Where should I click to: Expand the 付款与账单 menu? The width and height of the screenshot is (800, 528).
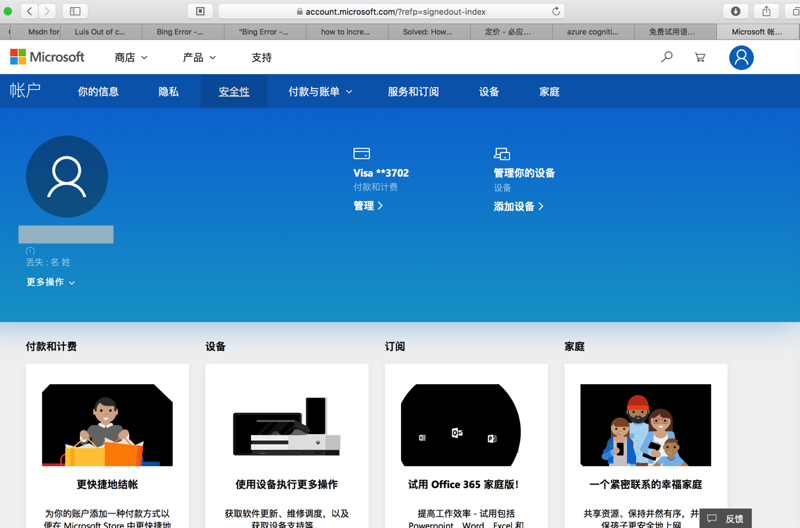tap(320, 92)
